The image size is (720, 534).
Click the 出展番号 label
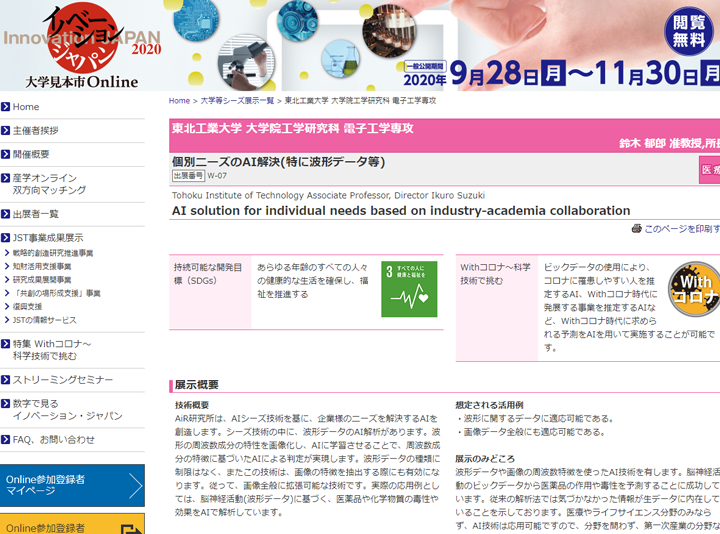(x=188, y=175)
